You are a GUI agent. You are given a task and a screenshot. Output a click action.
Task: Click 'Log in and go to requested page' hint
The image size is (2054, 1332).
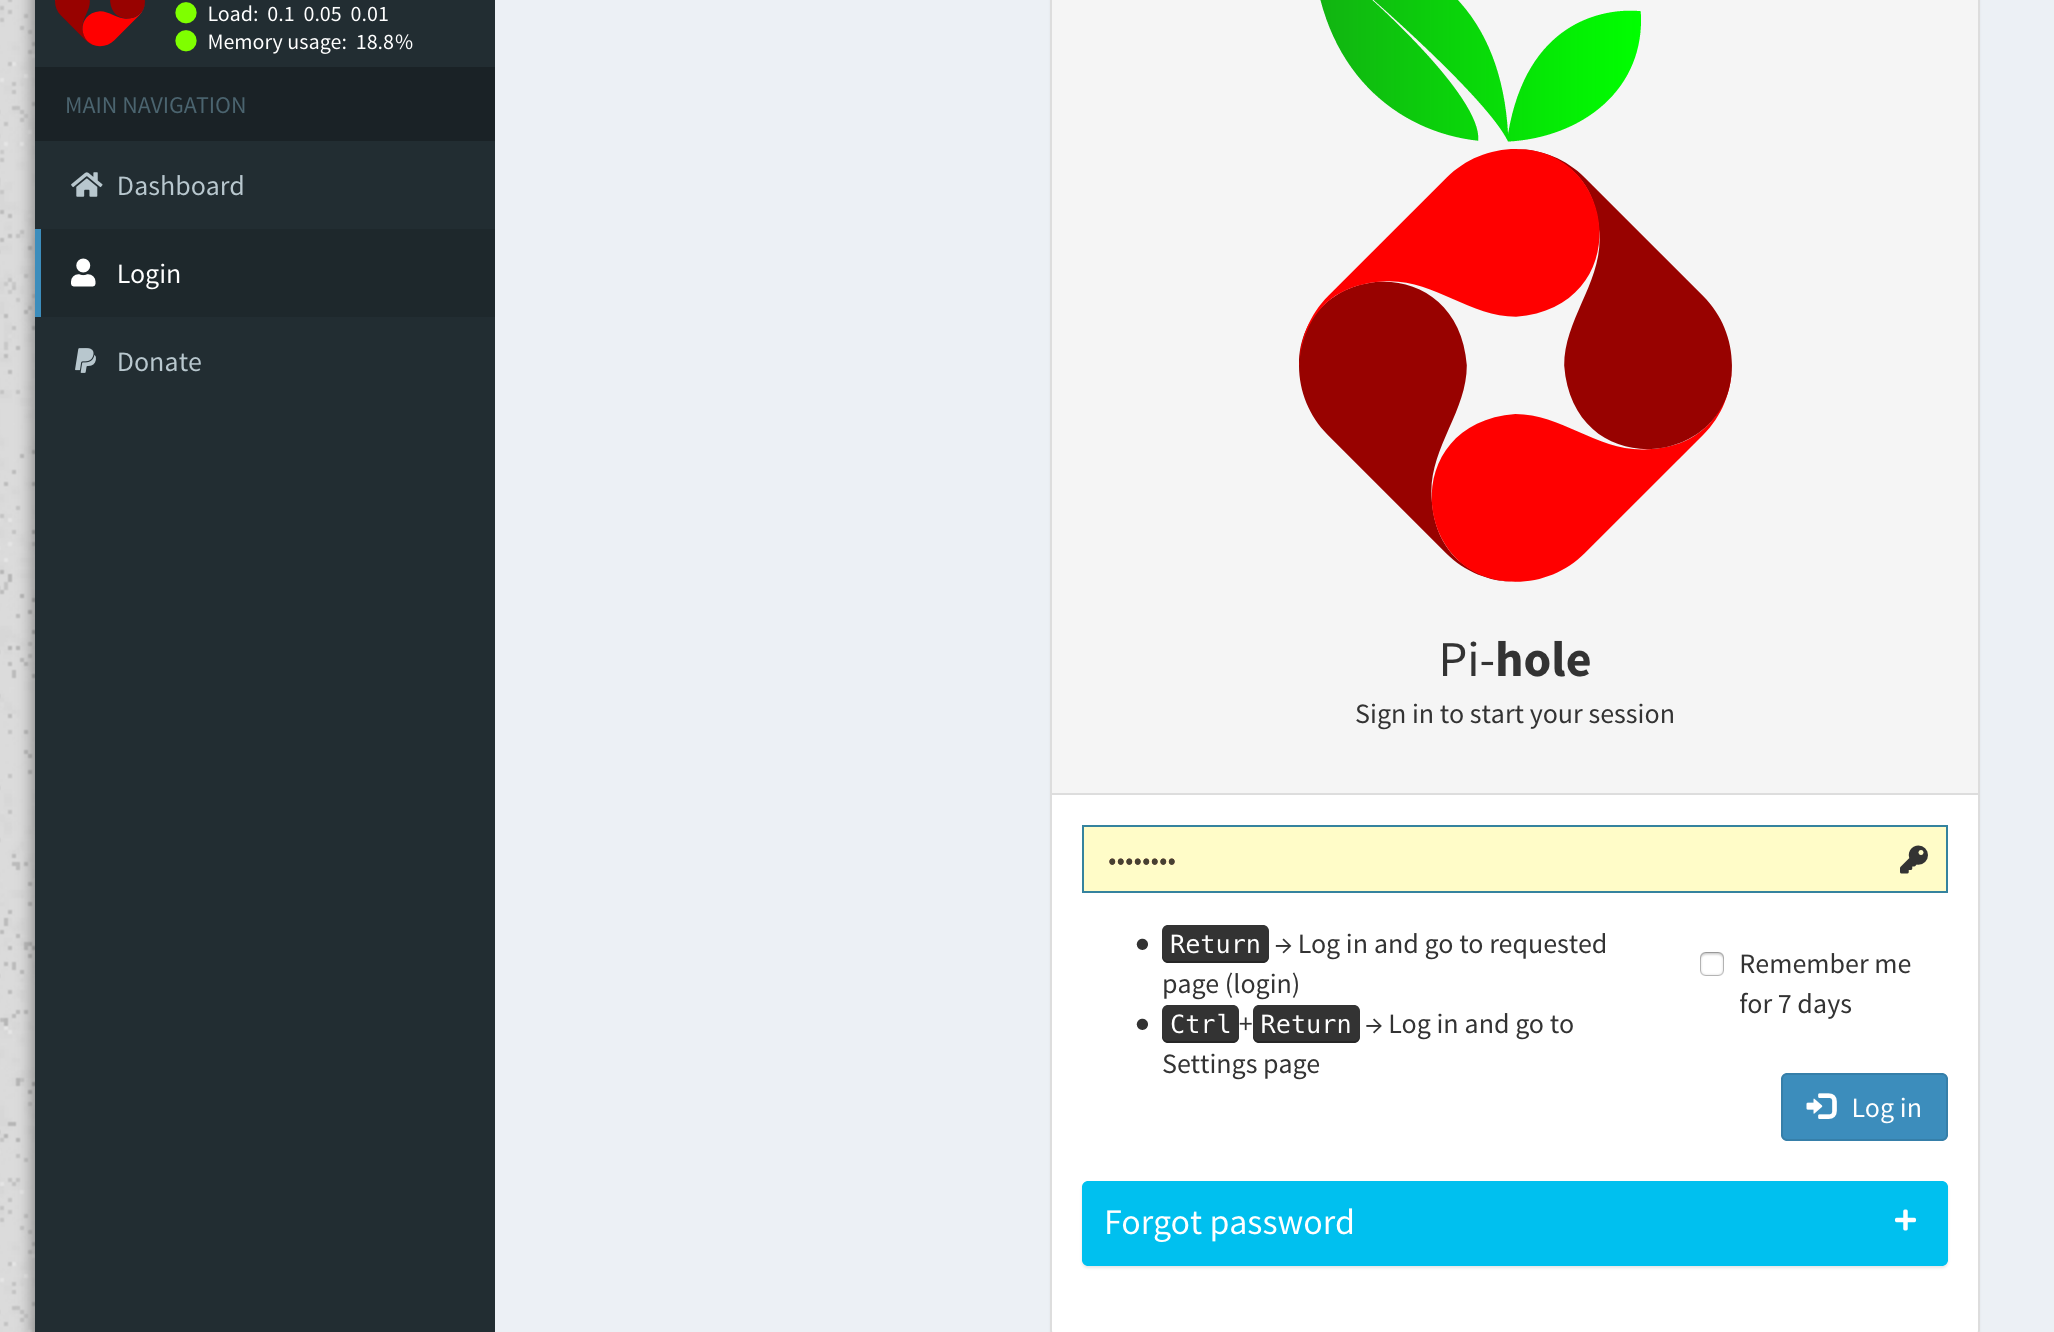pyautogui.click(x=1384, y=964)
